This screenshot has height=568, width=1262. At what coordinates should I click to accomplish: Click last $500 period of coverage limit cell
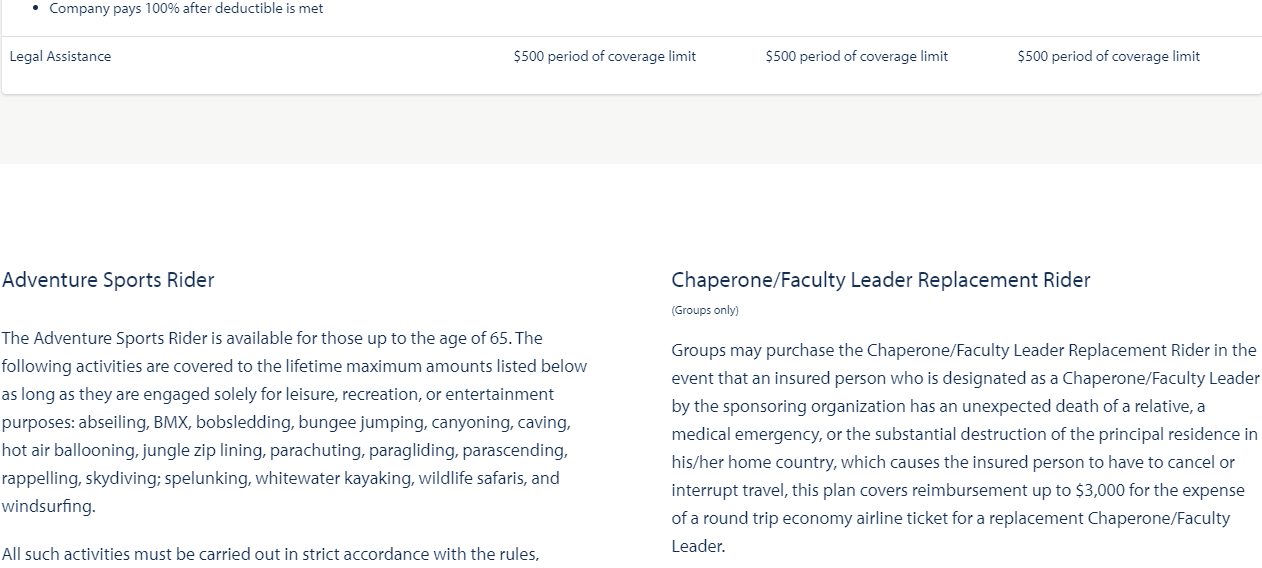click(x=1109, y=56)
